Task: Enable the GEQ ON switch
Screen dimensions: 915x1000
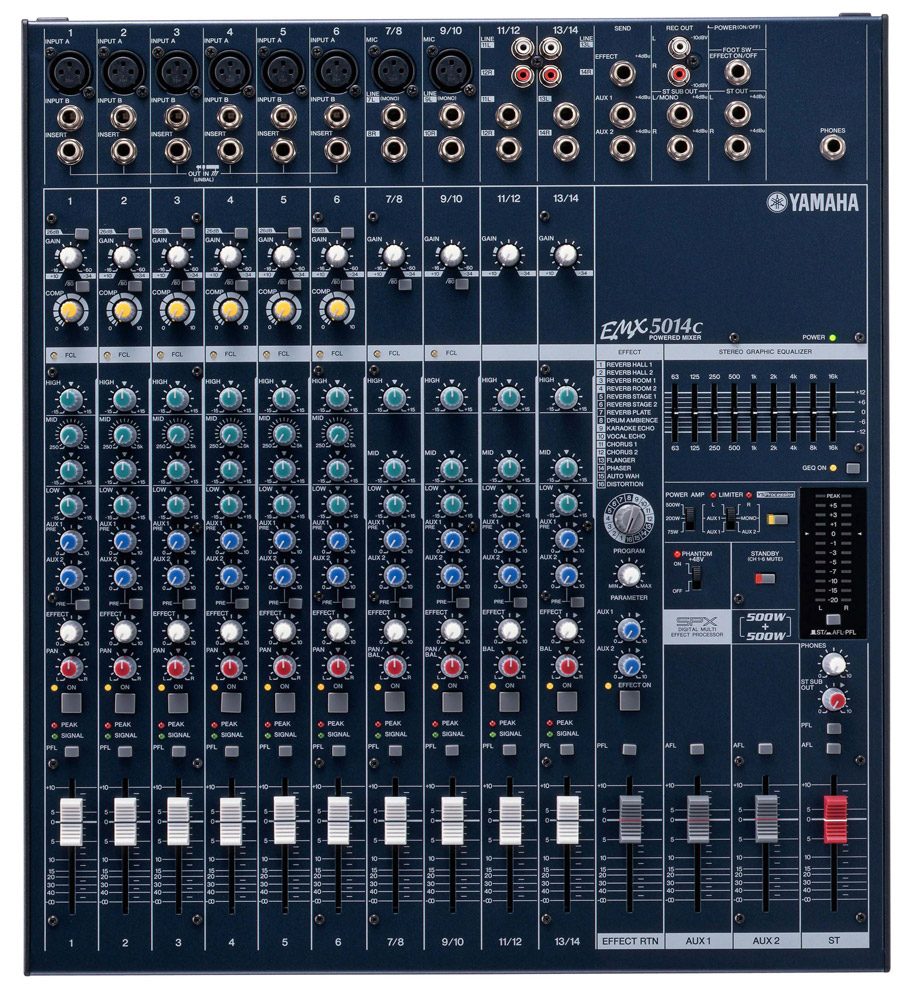Action: tap(853, 468)
